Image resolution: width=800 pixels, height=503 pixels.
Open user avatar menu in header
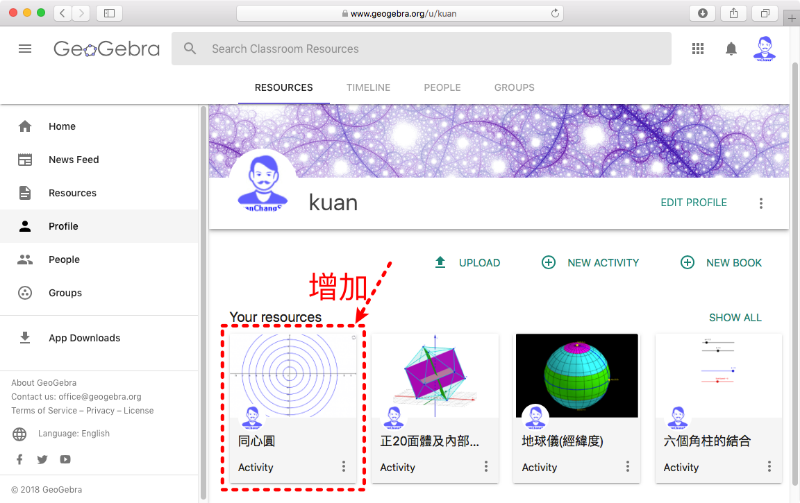(x=764, y=49)
